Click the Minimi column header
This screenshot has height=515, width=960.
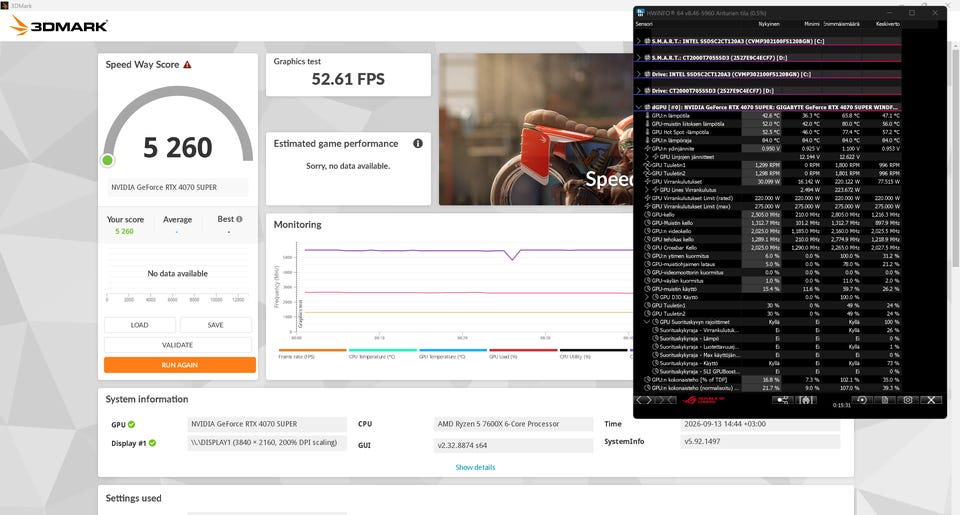pyautogui.click(x=812, y=24)
